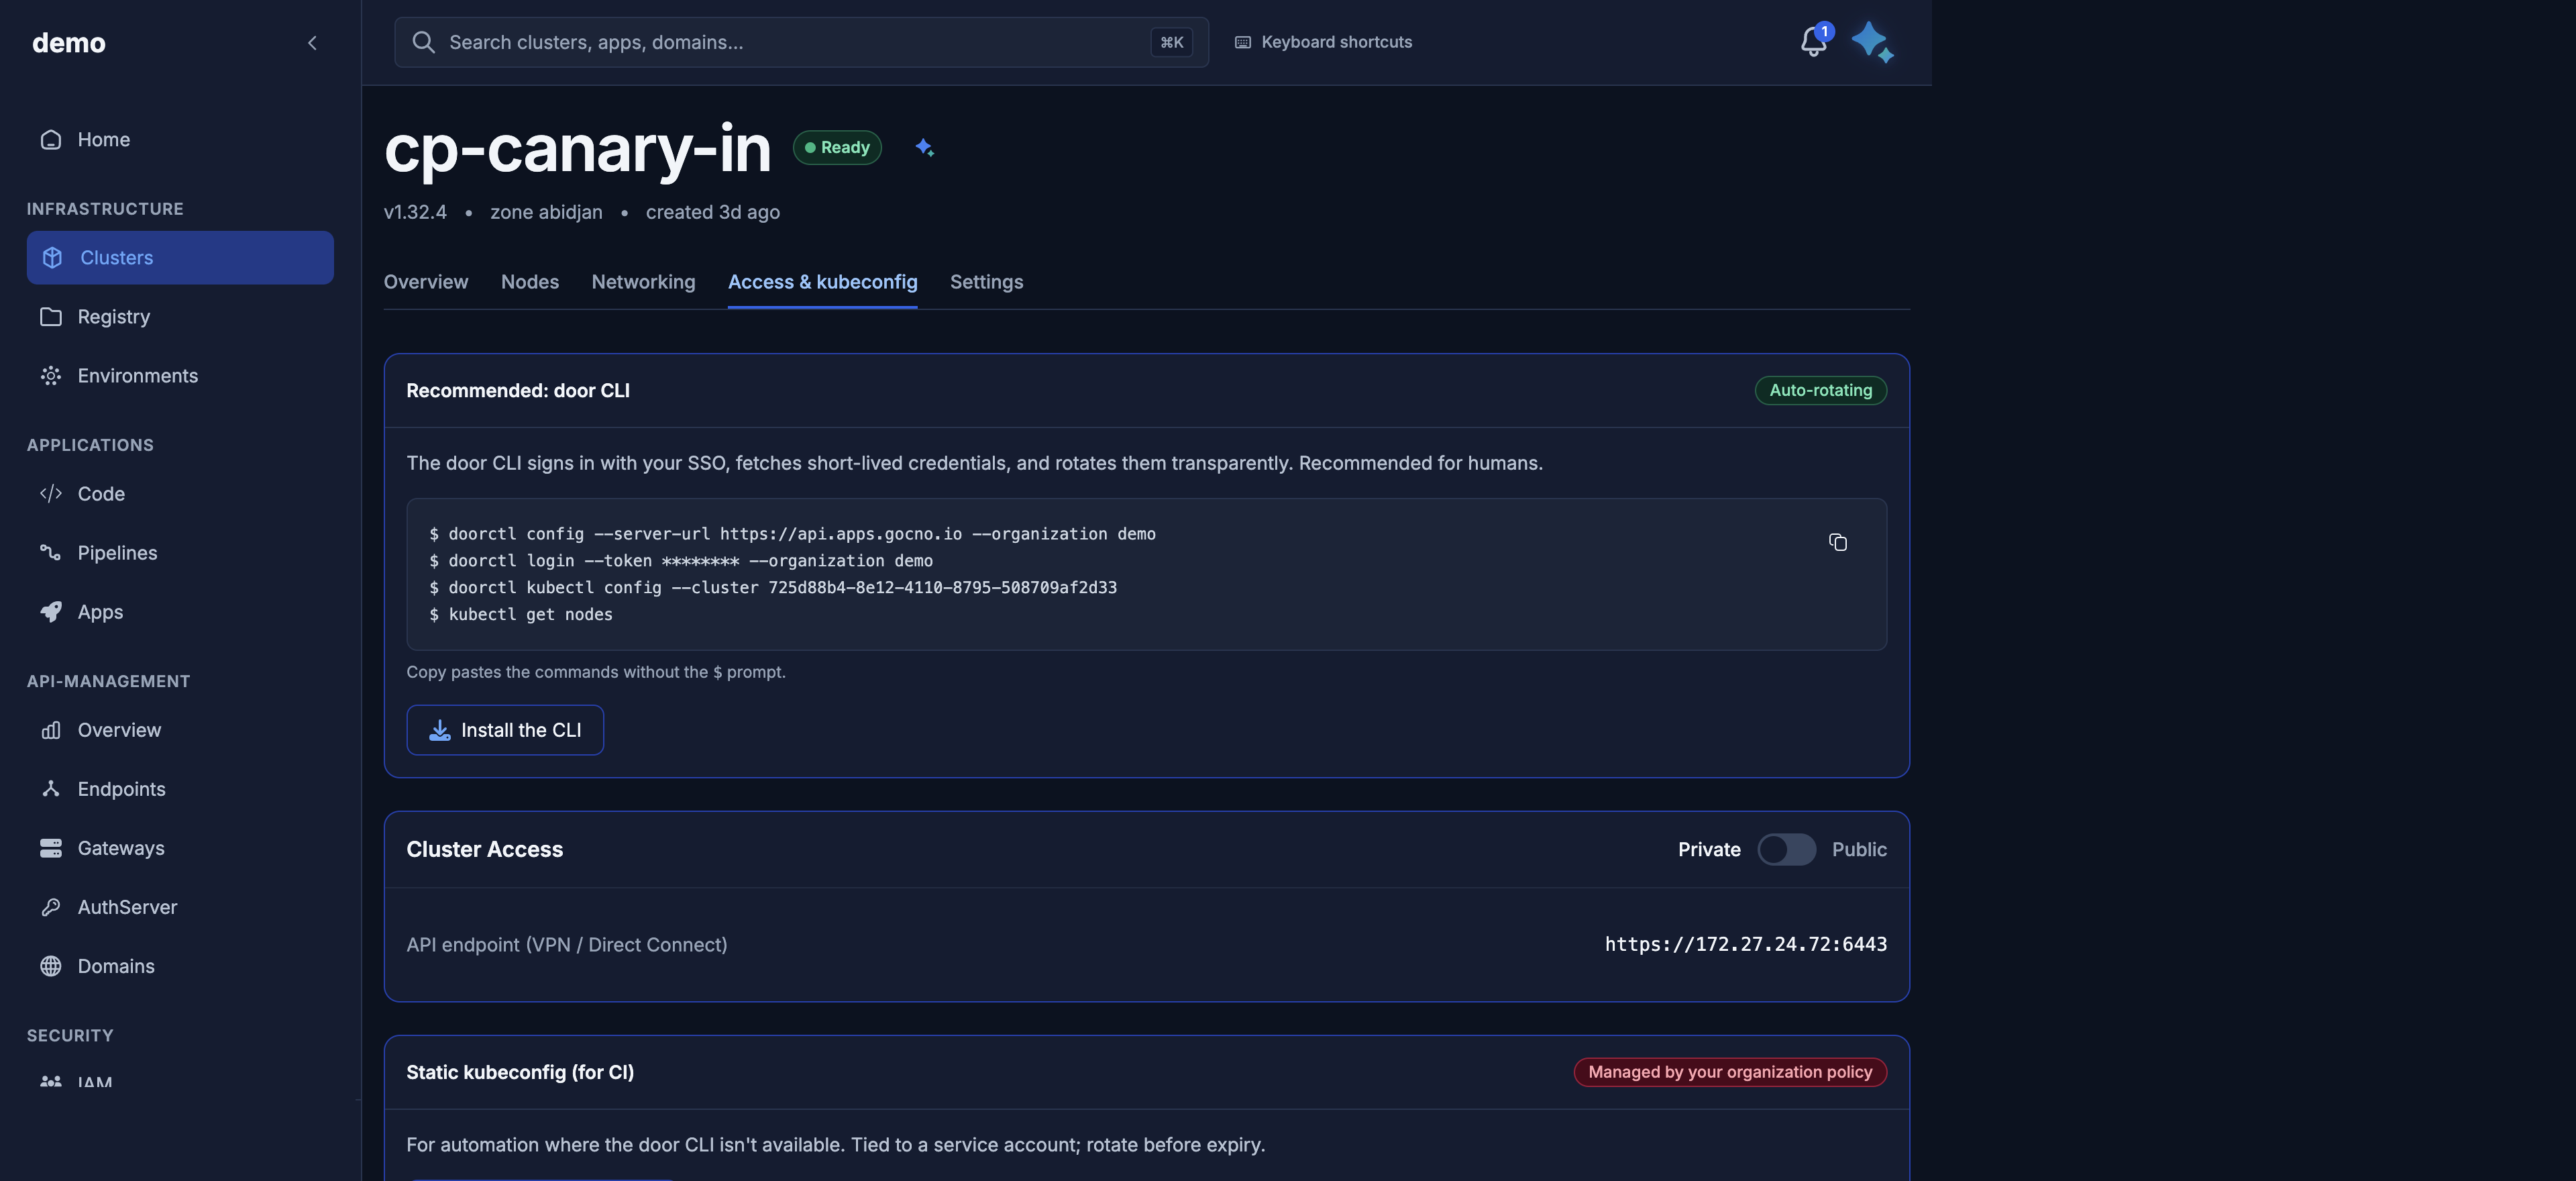The height and width of the screenshot is (1181, 2576).
Task: Open Gateways in the sidebar
Action: [x=180, y=847]
